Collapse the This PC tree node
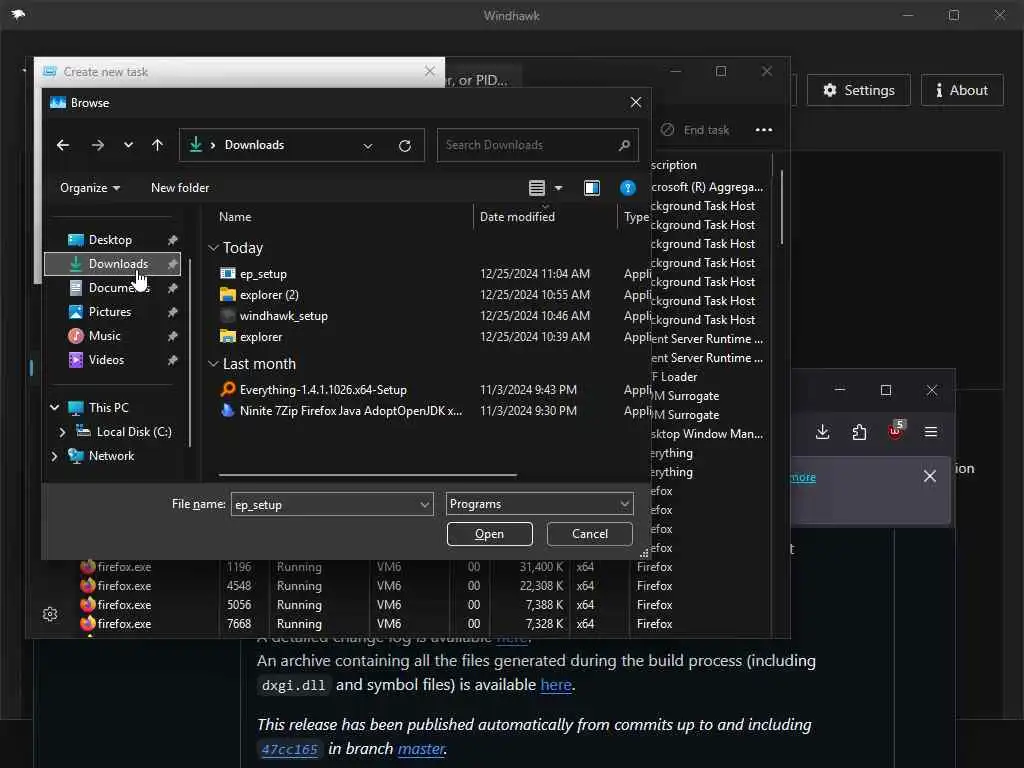This screenshot has height=768, width=1024. 55,408
